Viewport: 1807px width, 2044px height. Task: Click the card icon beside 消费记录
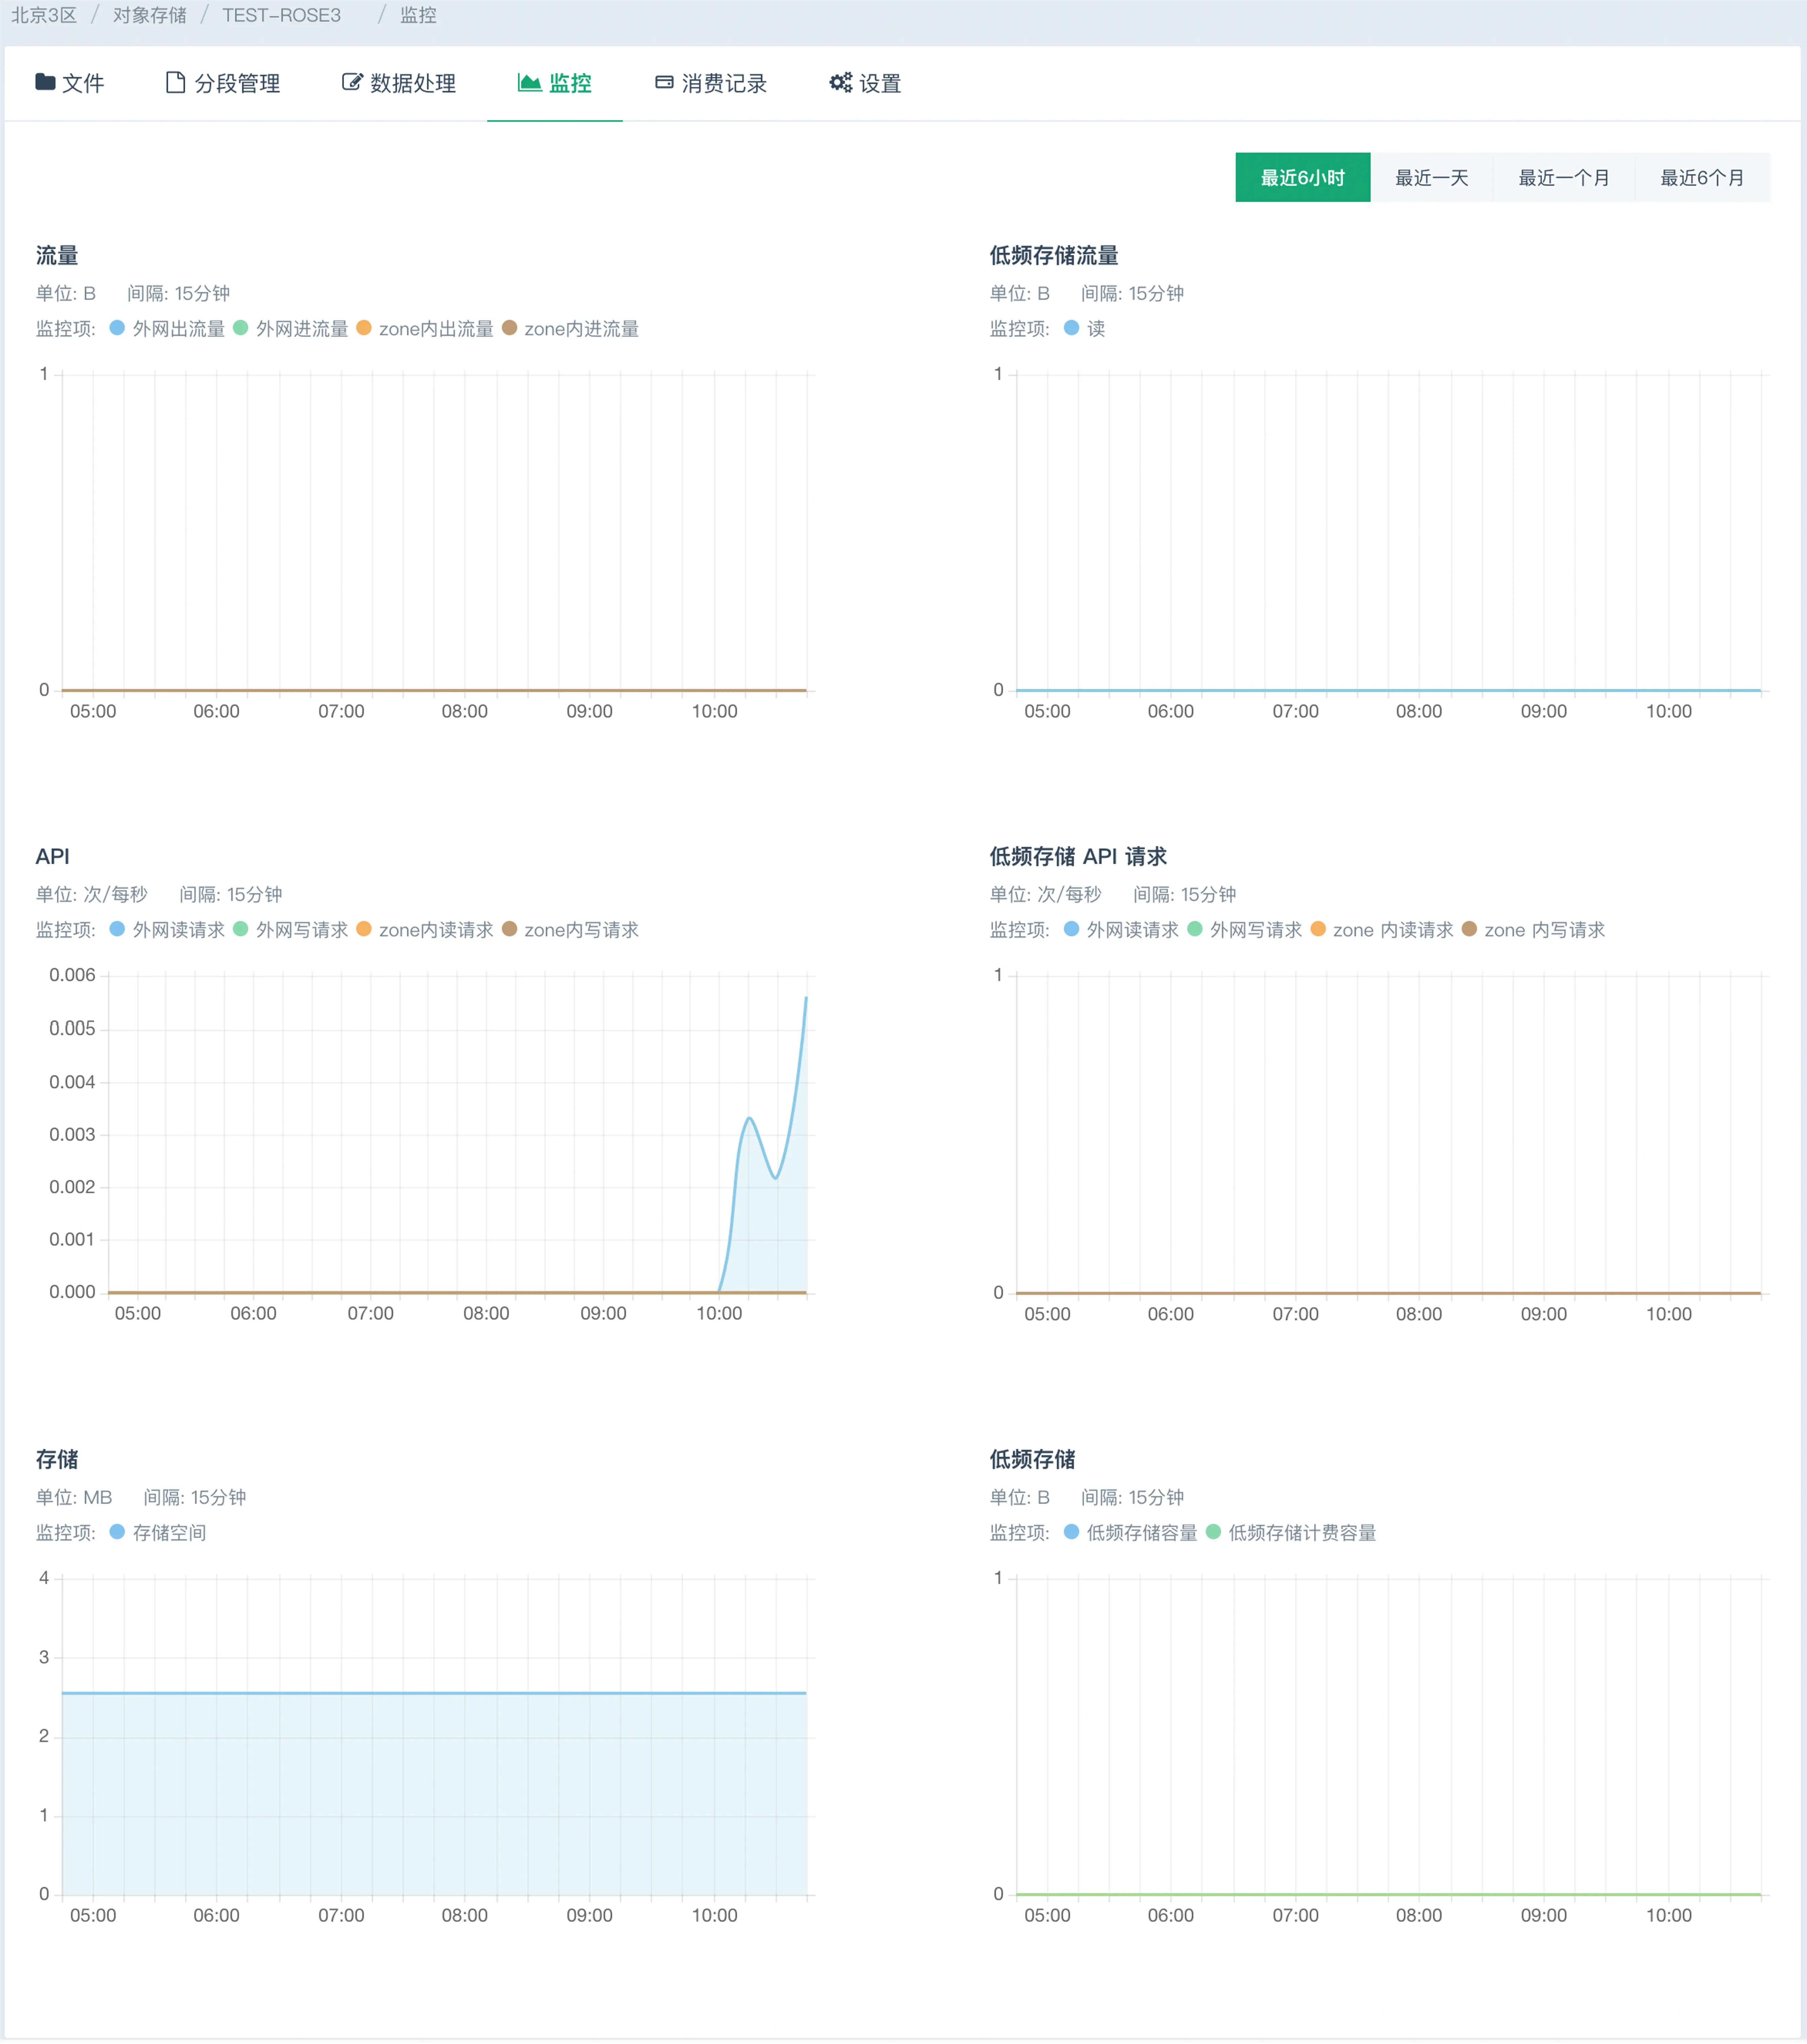[664, 82]
